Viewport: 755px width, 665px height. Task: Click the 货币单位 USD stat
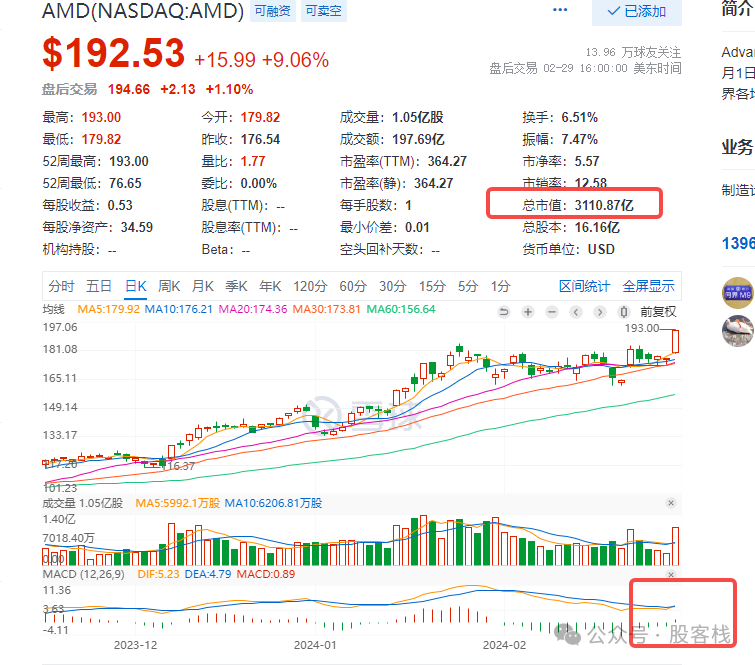569,249
